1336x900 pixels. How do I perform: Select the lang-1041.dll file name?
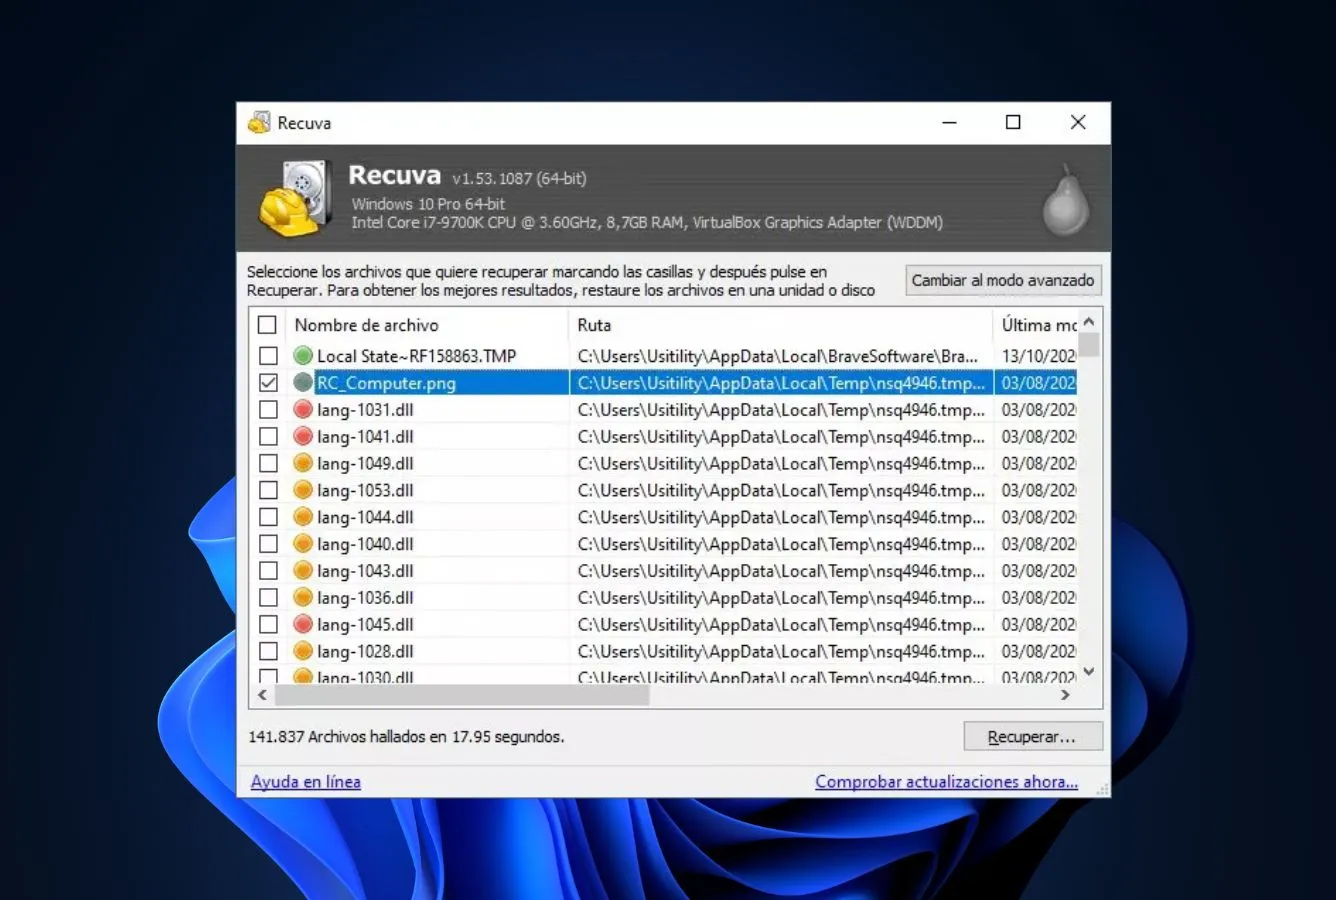[365, 436]
